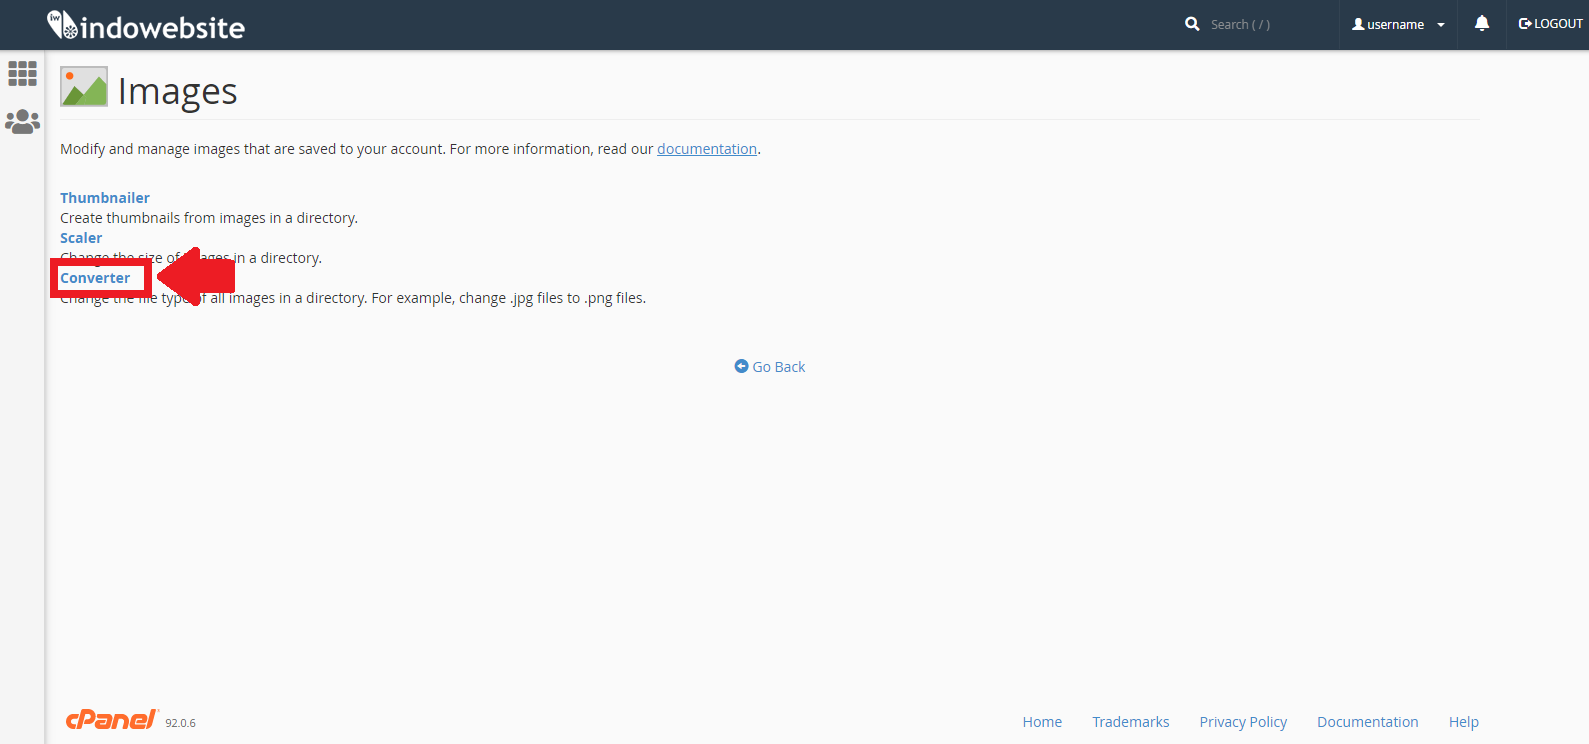This screenshot has width=1589, height=744.
Task: Select Home in the footer menu
Action: (1042, 722)
